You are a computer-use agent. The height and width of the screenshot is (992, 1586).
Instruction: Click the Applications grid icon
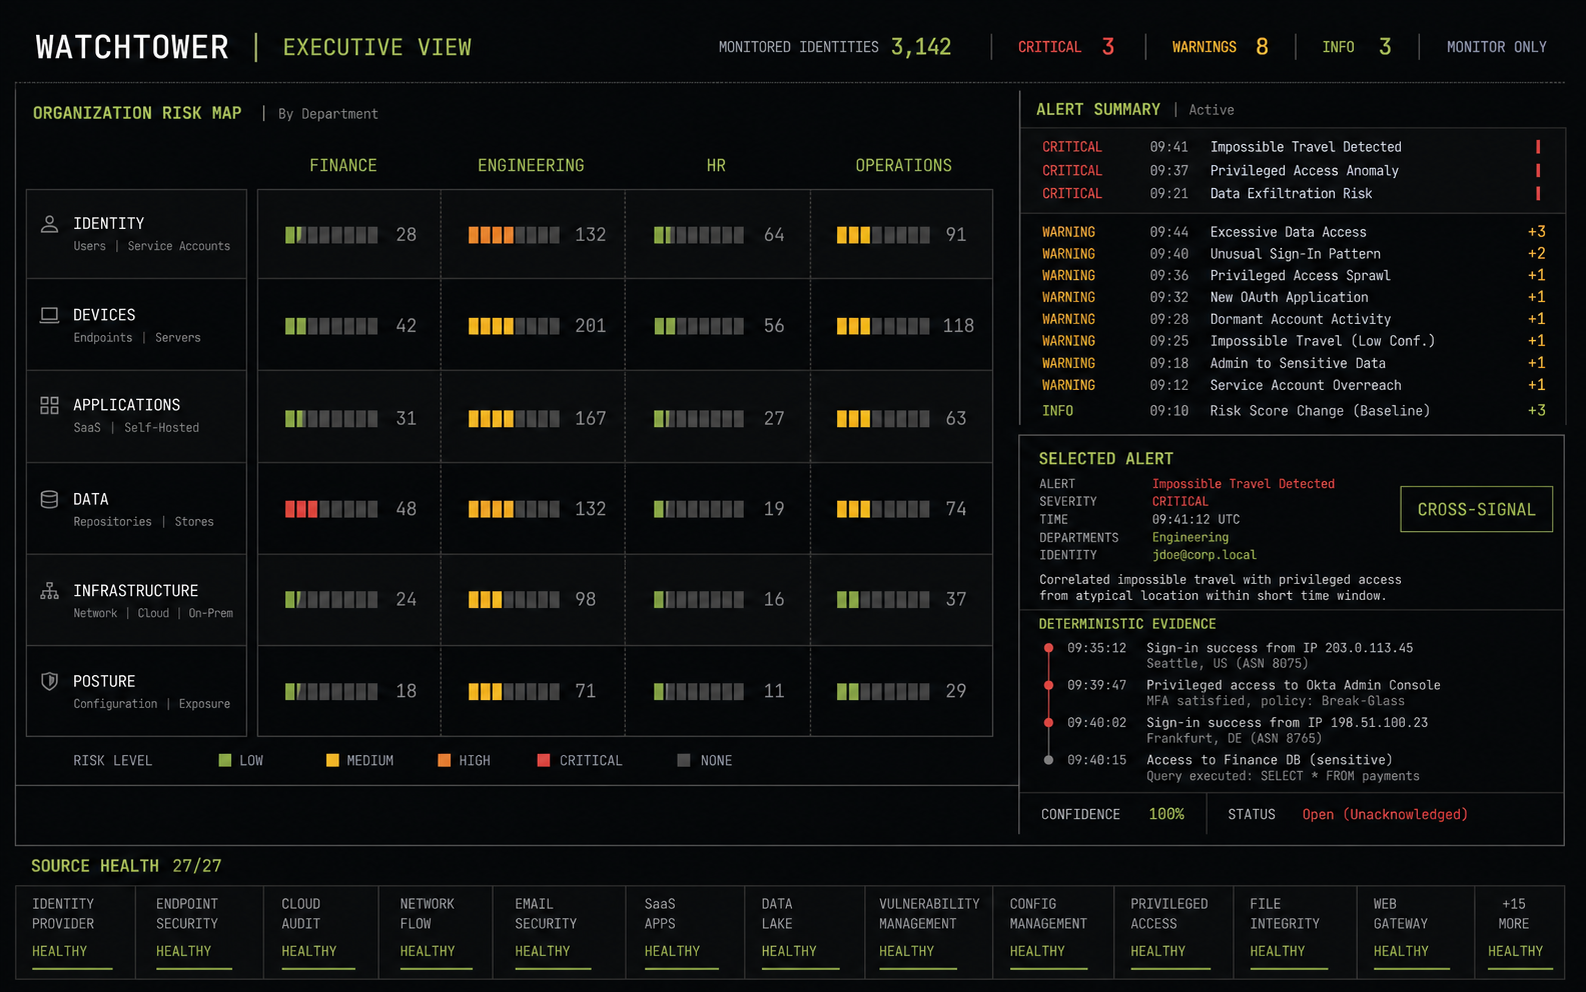[x=49, y=405]
